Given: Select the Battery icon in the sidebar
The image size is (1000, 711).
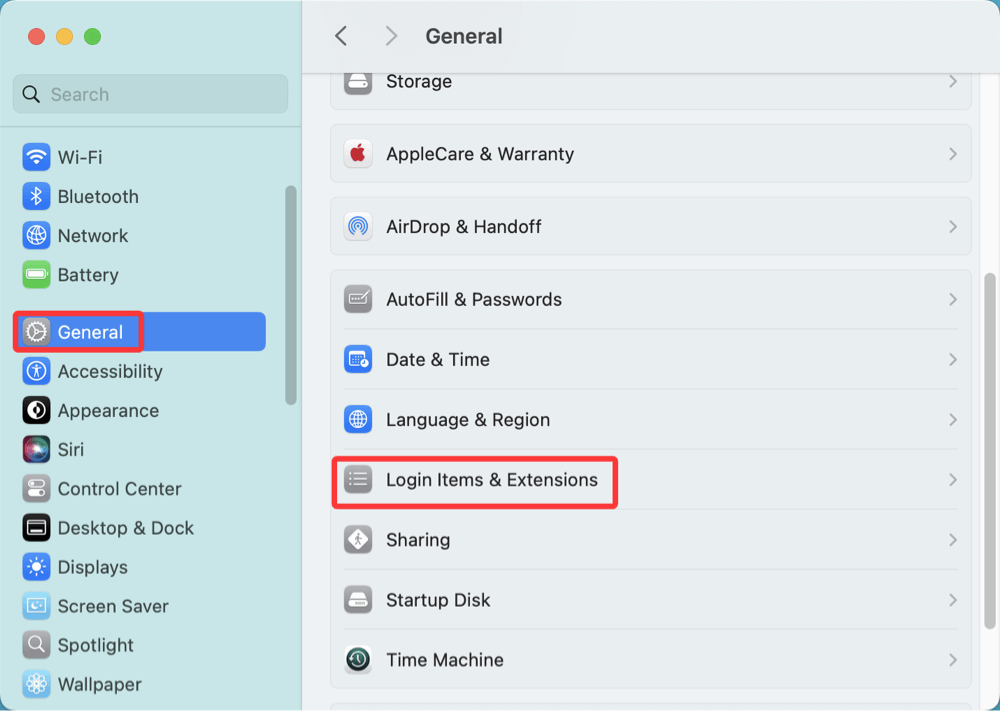Looking at the screenshot, I should [36, 274].
